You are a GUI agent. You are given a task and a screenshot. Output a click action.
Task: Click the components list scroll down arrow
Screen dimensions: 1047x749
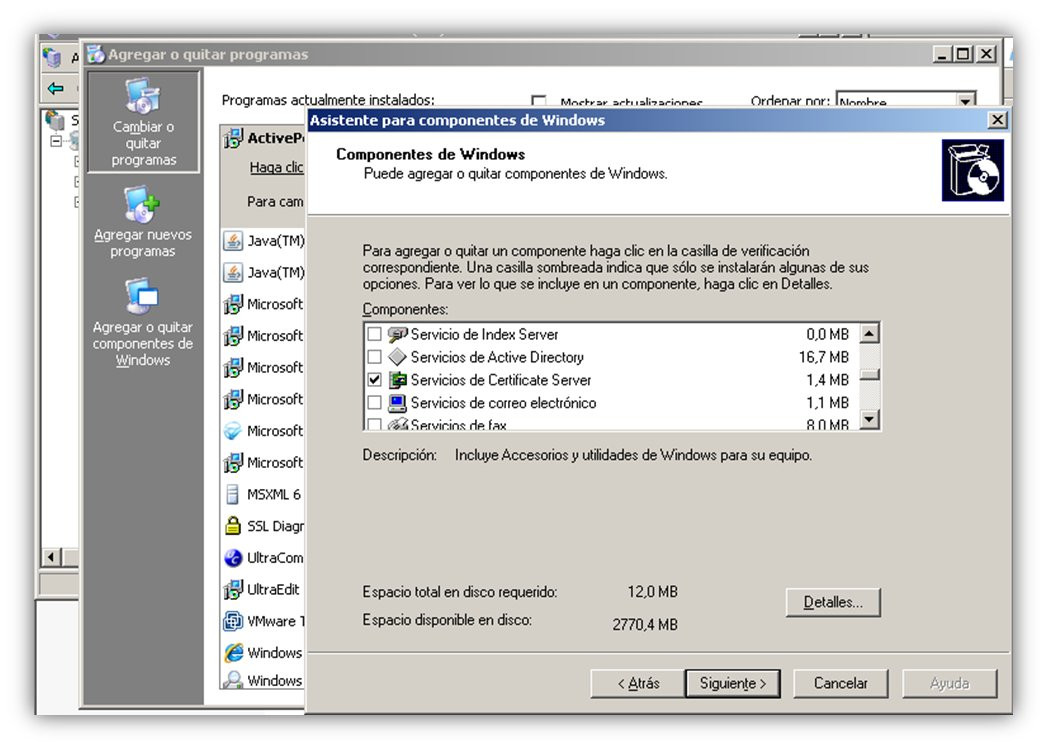click(x=869, y=419)
